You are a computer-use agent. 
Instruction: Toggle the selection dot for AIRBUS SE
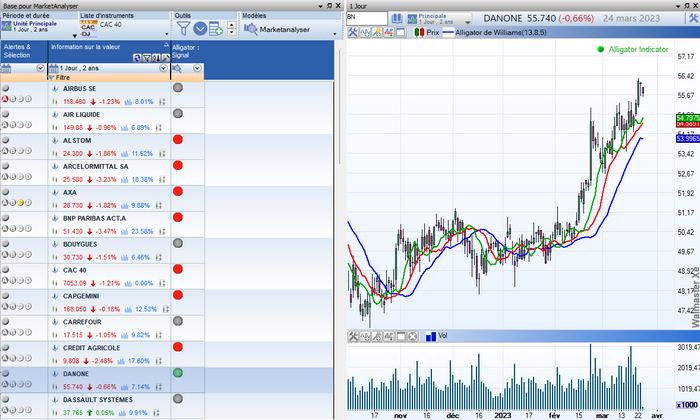(x=5, y=88)
